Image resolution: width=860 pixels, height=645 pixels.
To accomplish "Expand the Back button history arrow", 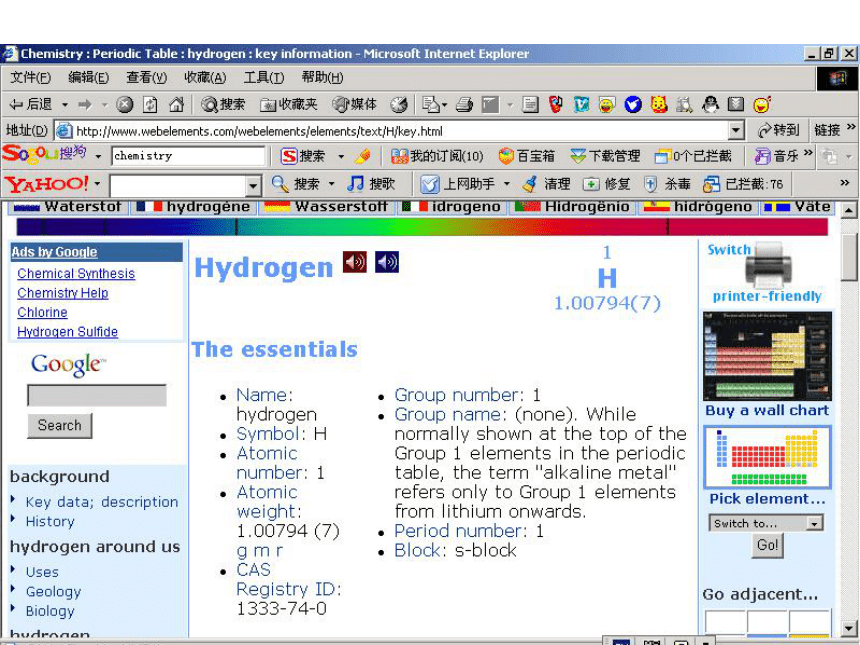I will point(65,104).
